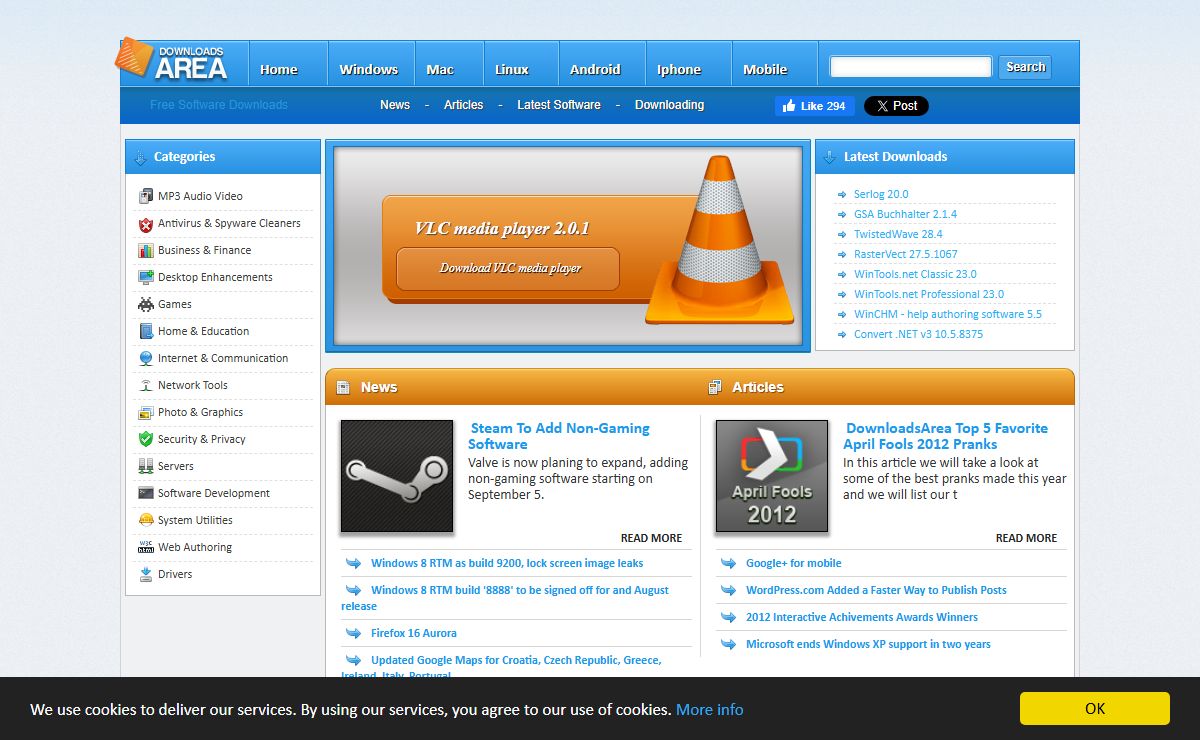This screenshot has width=1200, height=740.
Task: Open WinTools.net Classic 23.0 download
Action: click(915, 274)
